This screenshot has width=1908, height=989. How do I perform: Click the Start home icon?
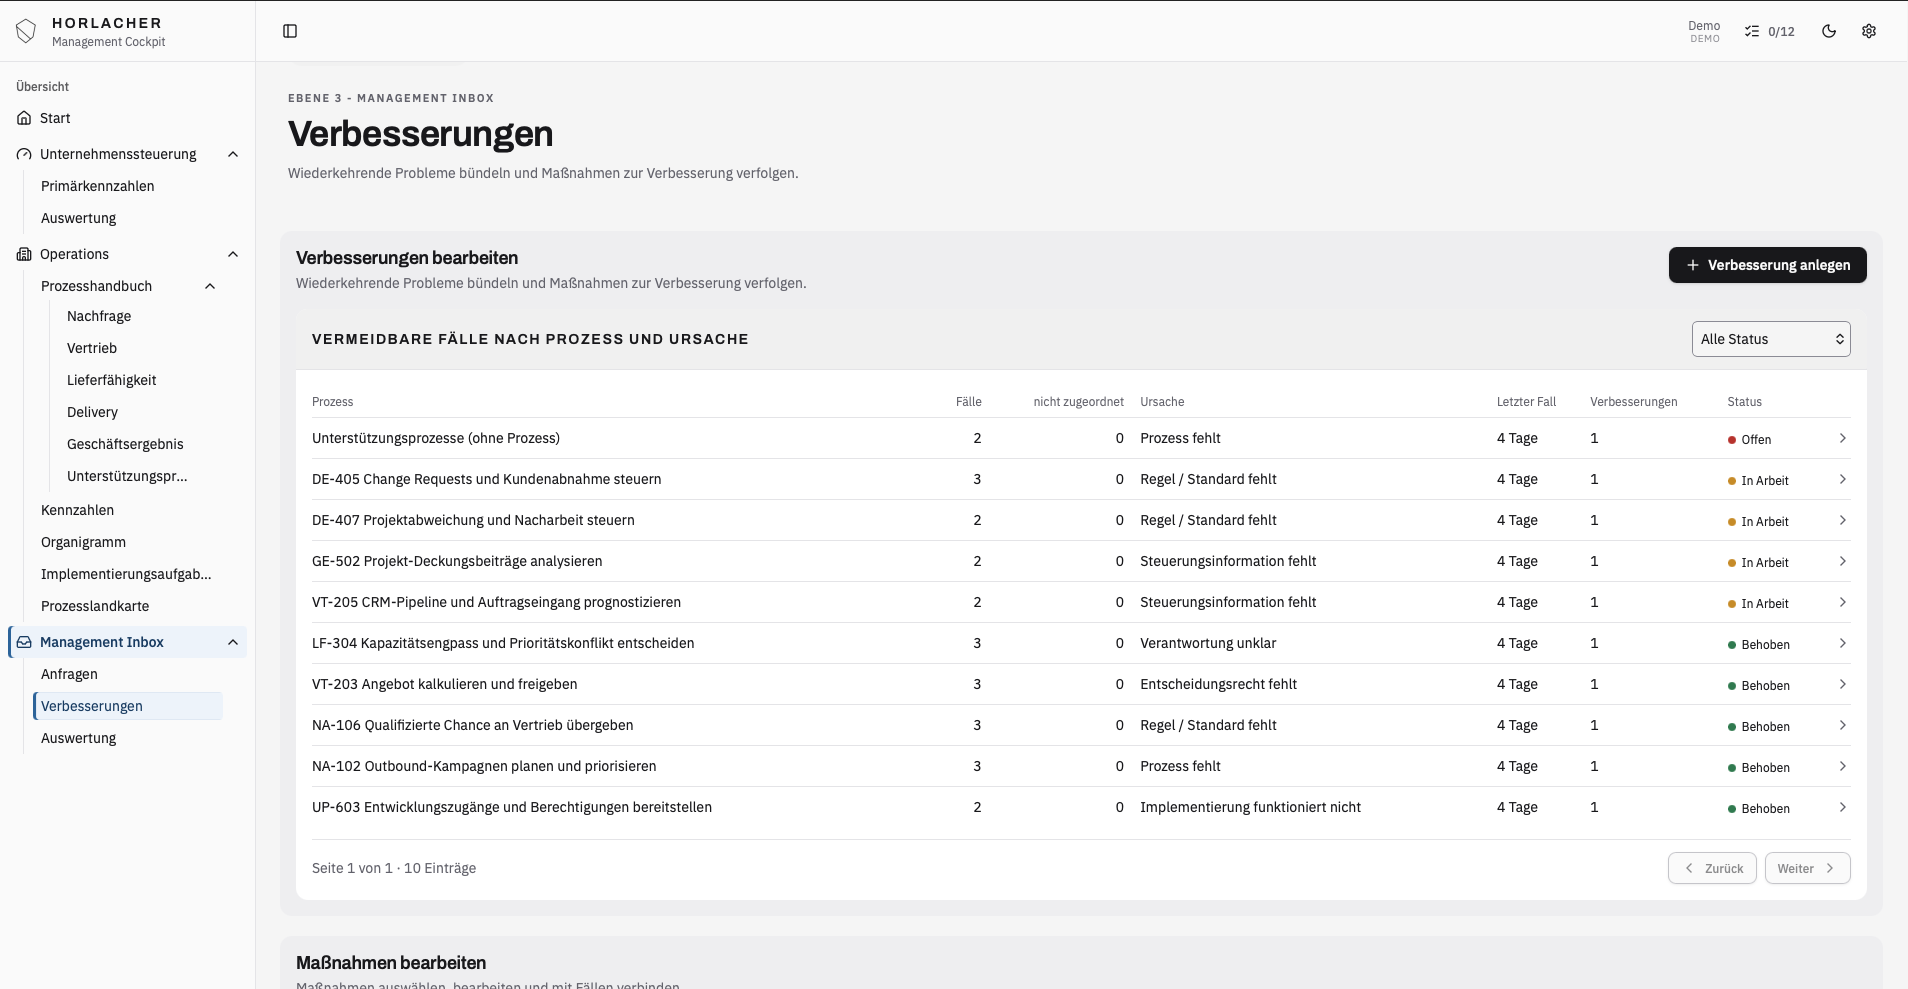click(24, 118)
